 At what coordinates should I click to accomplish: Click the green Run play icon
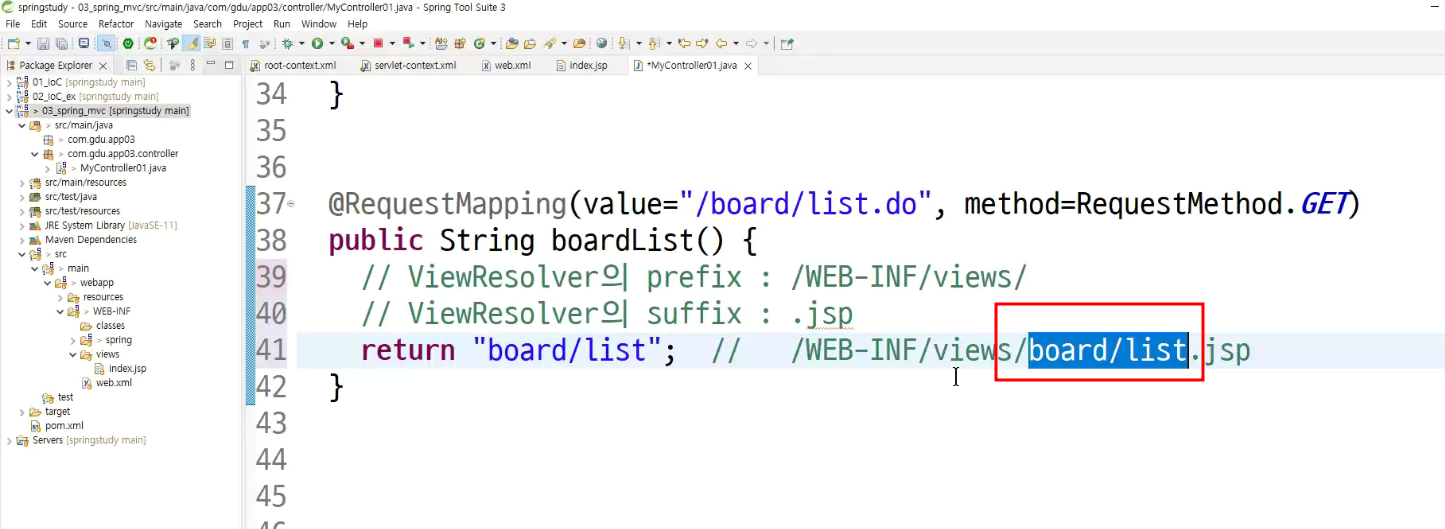tap(317, 43)
